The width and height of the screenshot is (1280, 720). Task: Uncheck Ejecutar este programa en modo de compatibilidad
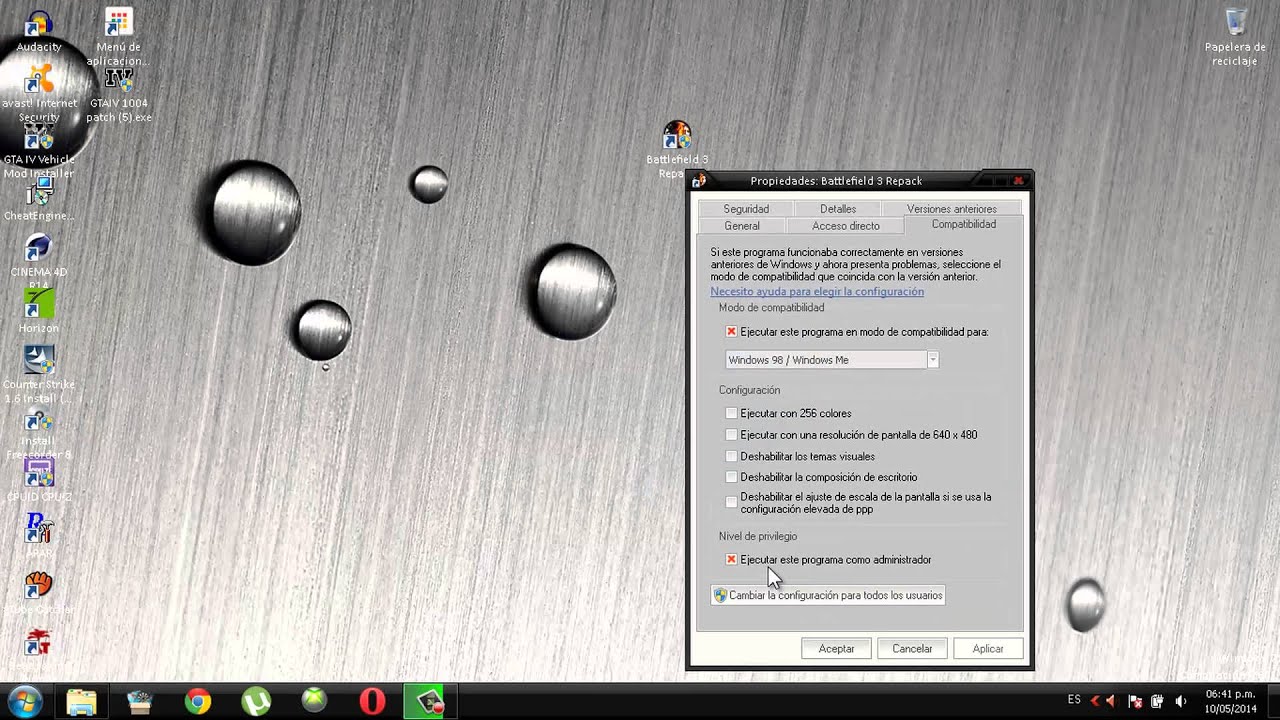[731, 332]
